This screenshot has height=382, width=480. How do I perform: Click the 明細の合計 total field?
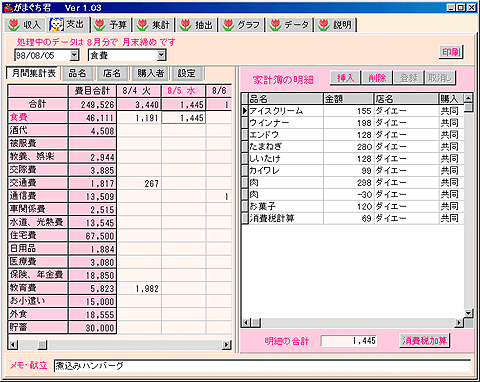tap(349, 341)
